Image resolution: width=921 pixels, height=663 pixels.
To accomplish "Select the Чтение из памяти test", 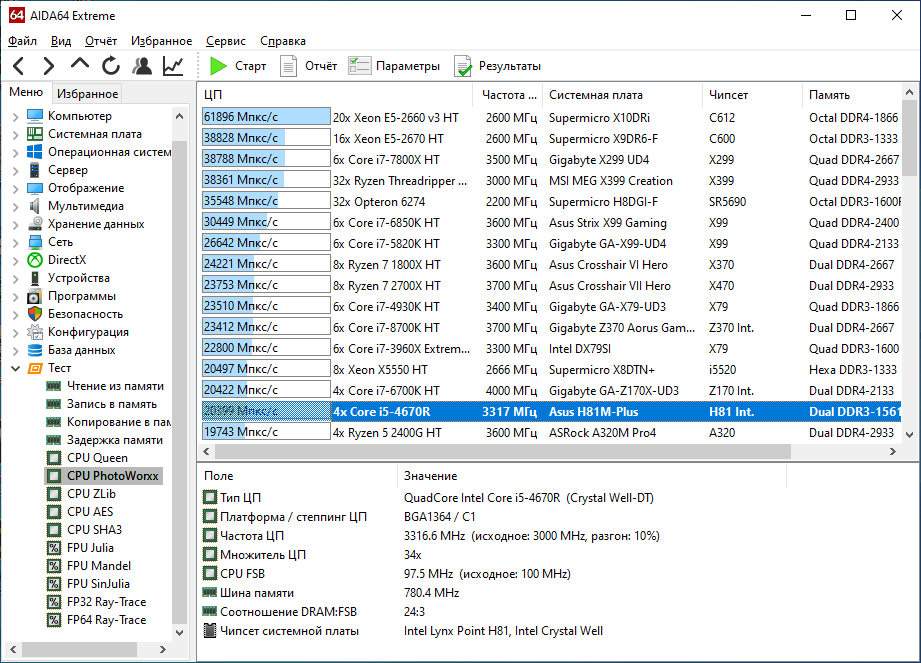I will 115,386.
